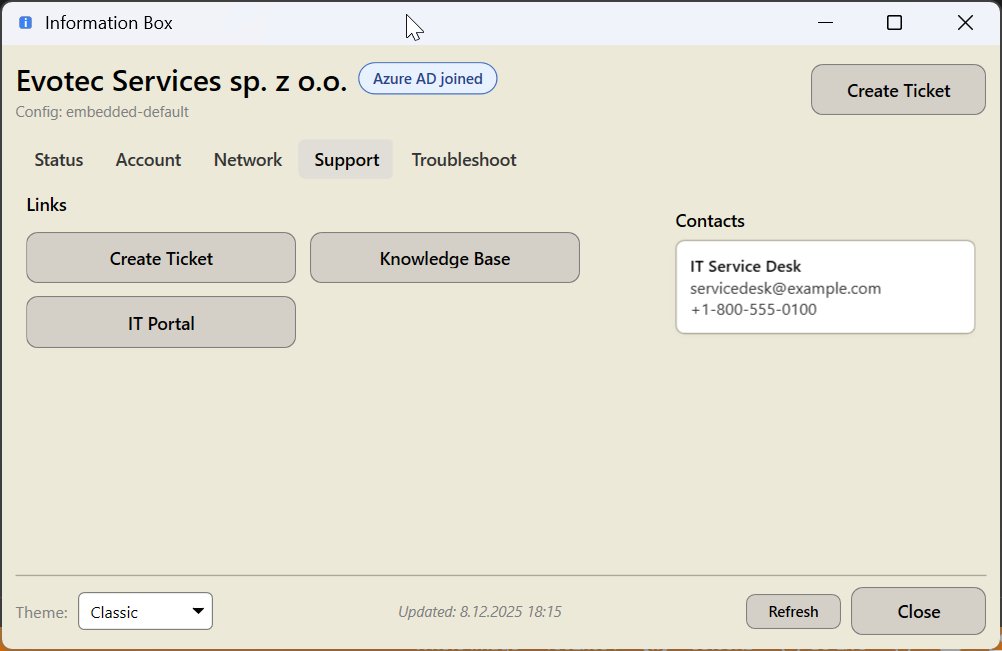Open the Knowledge Base link button
Image resolution: width=1002 pixels, height=651 pixels.
pos(445,258)
